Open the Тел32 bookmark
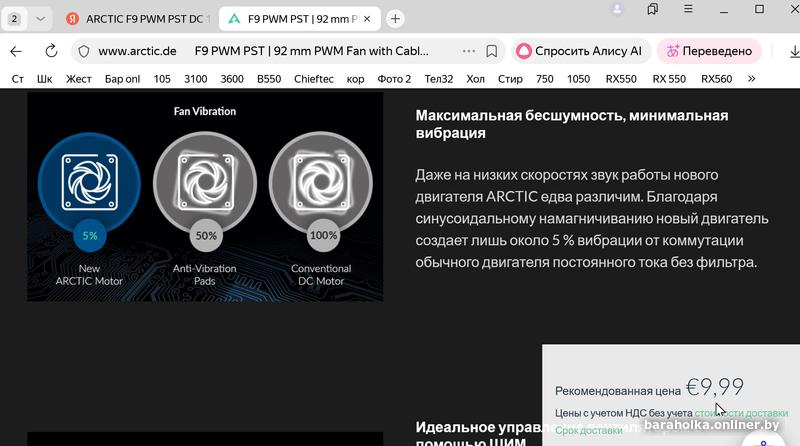Viewport: 800px width, 446px height. click(439, 79)
